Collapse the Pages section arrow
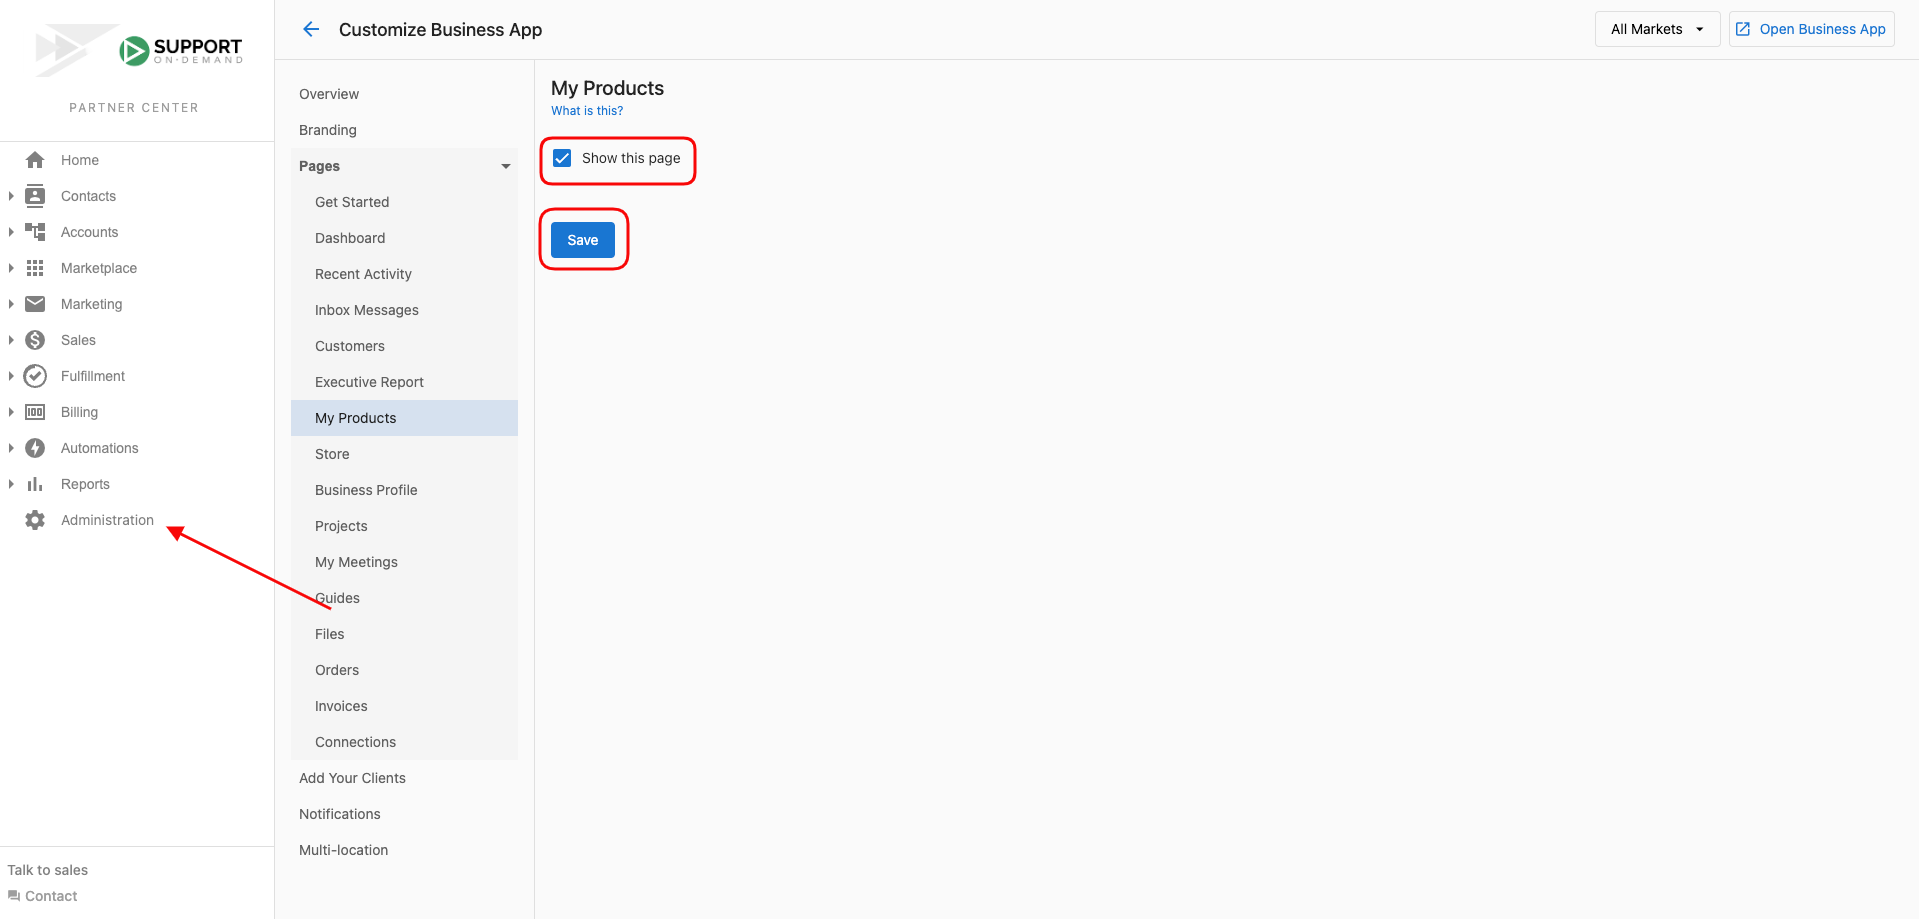 click(506, 166)
